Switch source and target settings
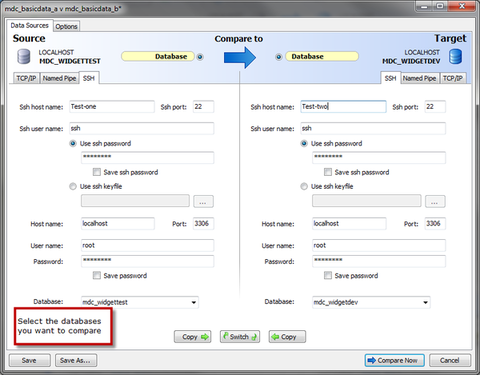This screenshot has width=480, height=375. (x=240, y=337)
